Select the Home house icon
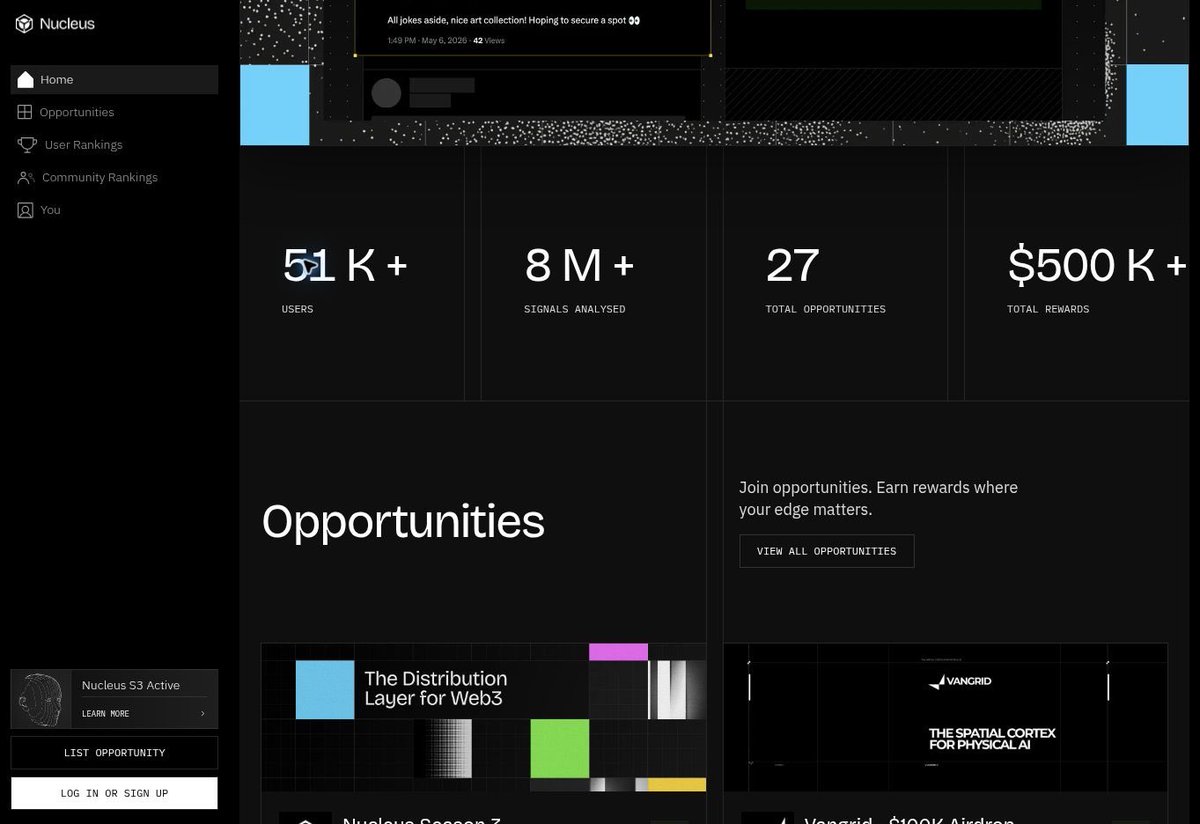The width and height of the screenshot is (1200, 824). (26, 80)
